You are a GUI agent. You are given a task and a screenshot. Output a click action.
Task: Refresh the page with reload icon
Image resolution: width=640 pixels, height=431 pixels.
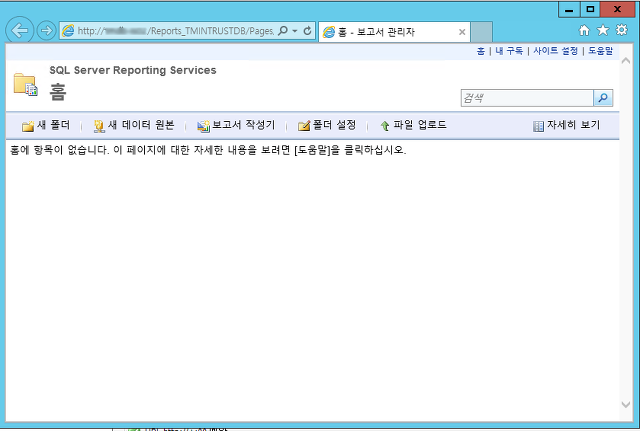coord(307,31)
